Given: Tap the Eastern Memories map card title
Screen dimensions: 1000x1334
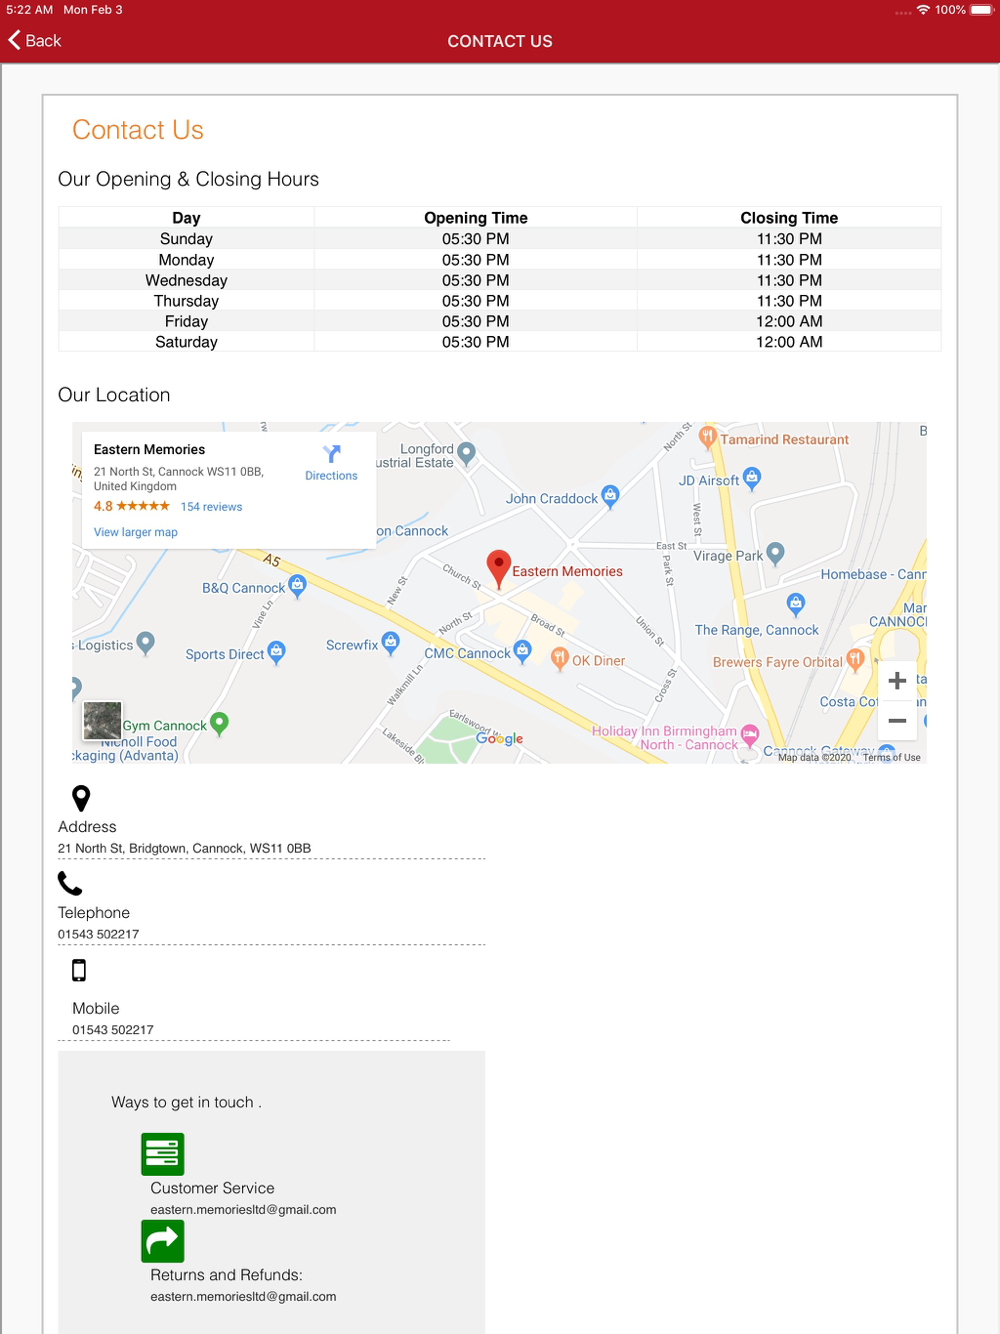Looking at the screenshot, I should 149,450.
